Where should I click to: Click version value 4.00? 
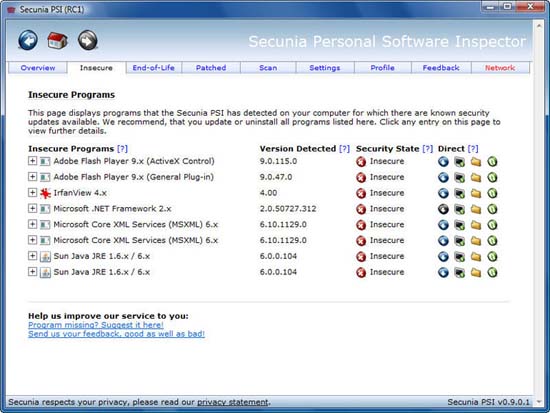coord(268,193)
